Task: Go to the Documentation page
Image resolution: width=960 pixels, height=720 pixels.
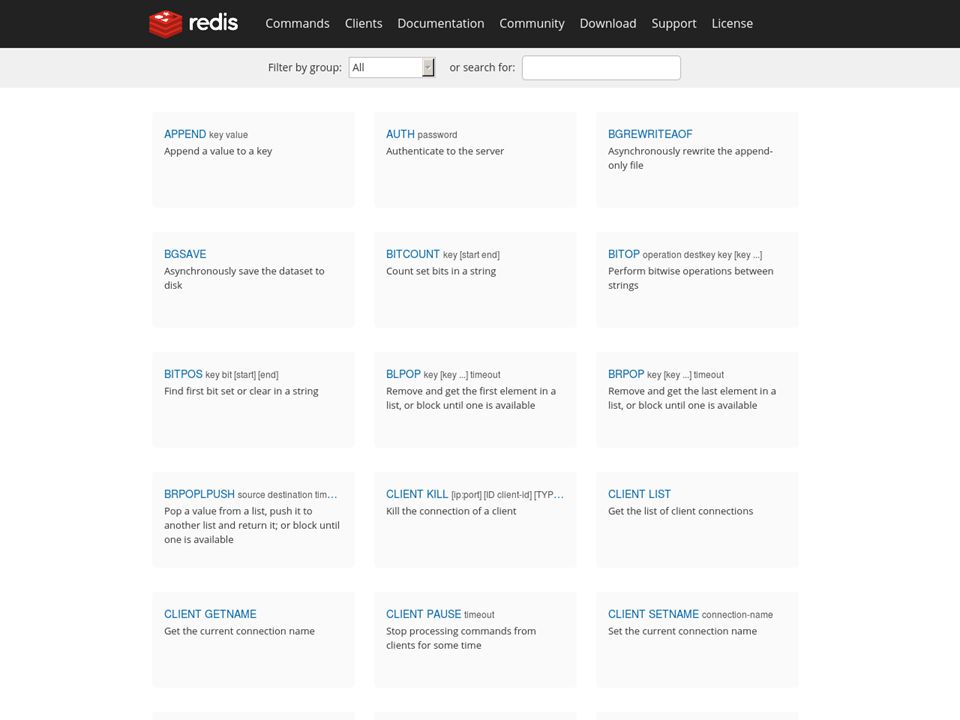Action: 440,23
